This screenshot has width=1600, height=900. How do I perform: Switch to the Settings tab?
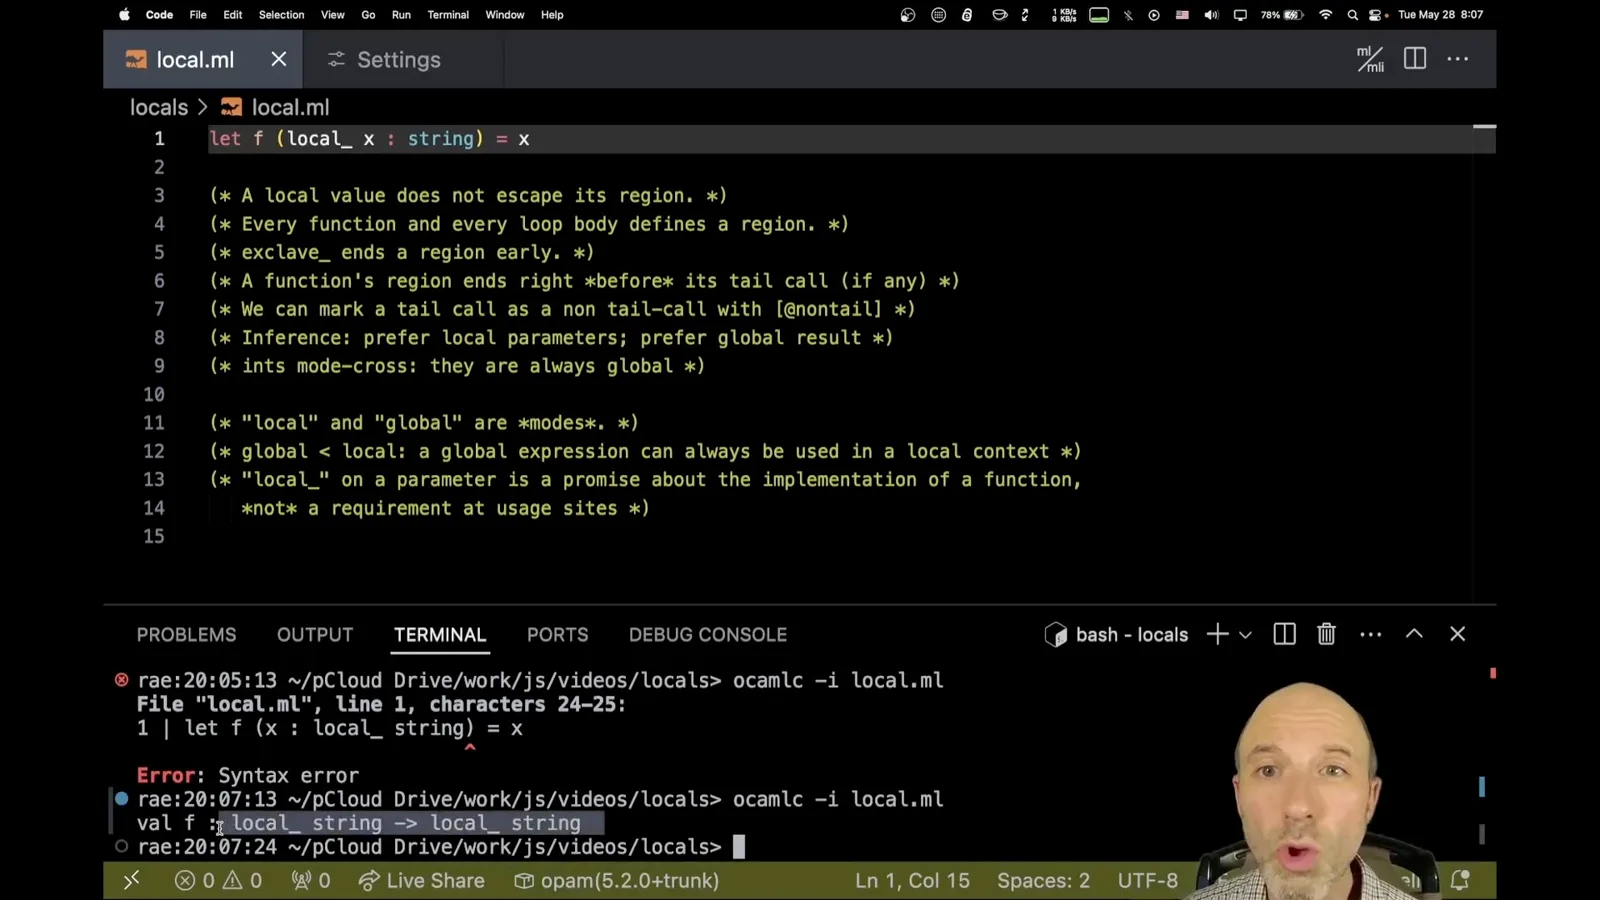click(385, 60)
